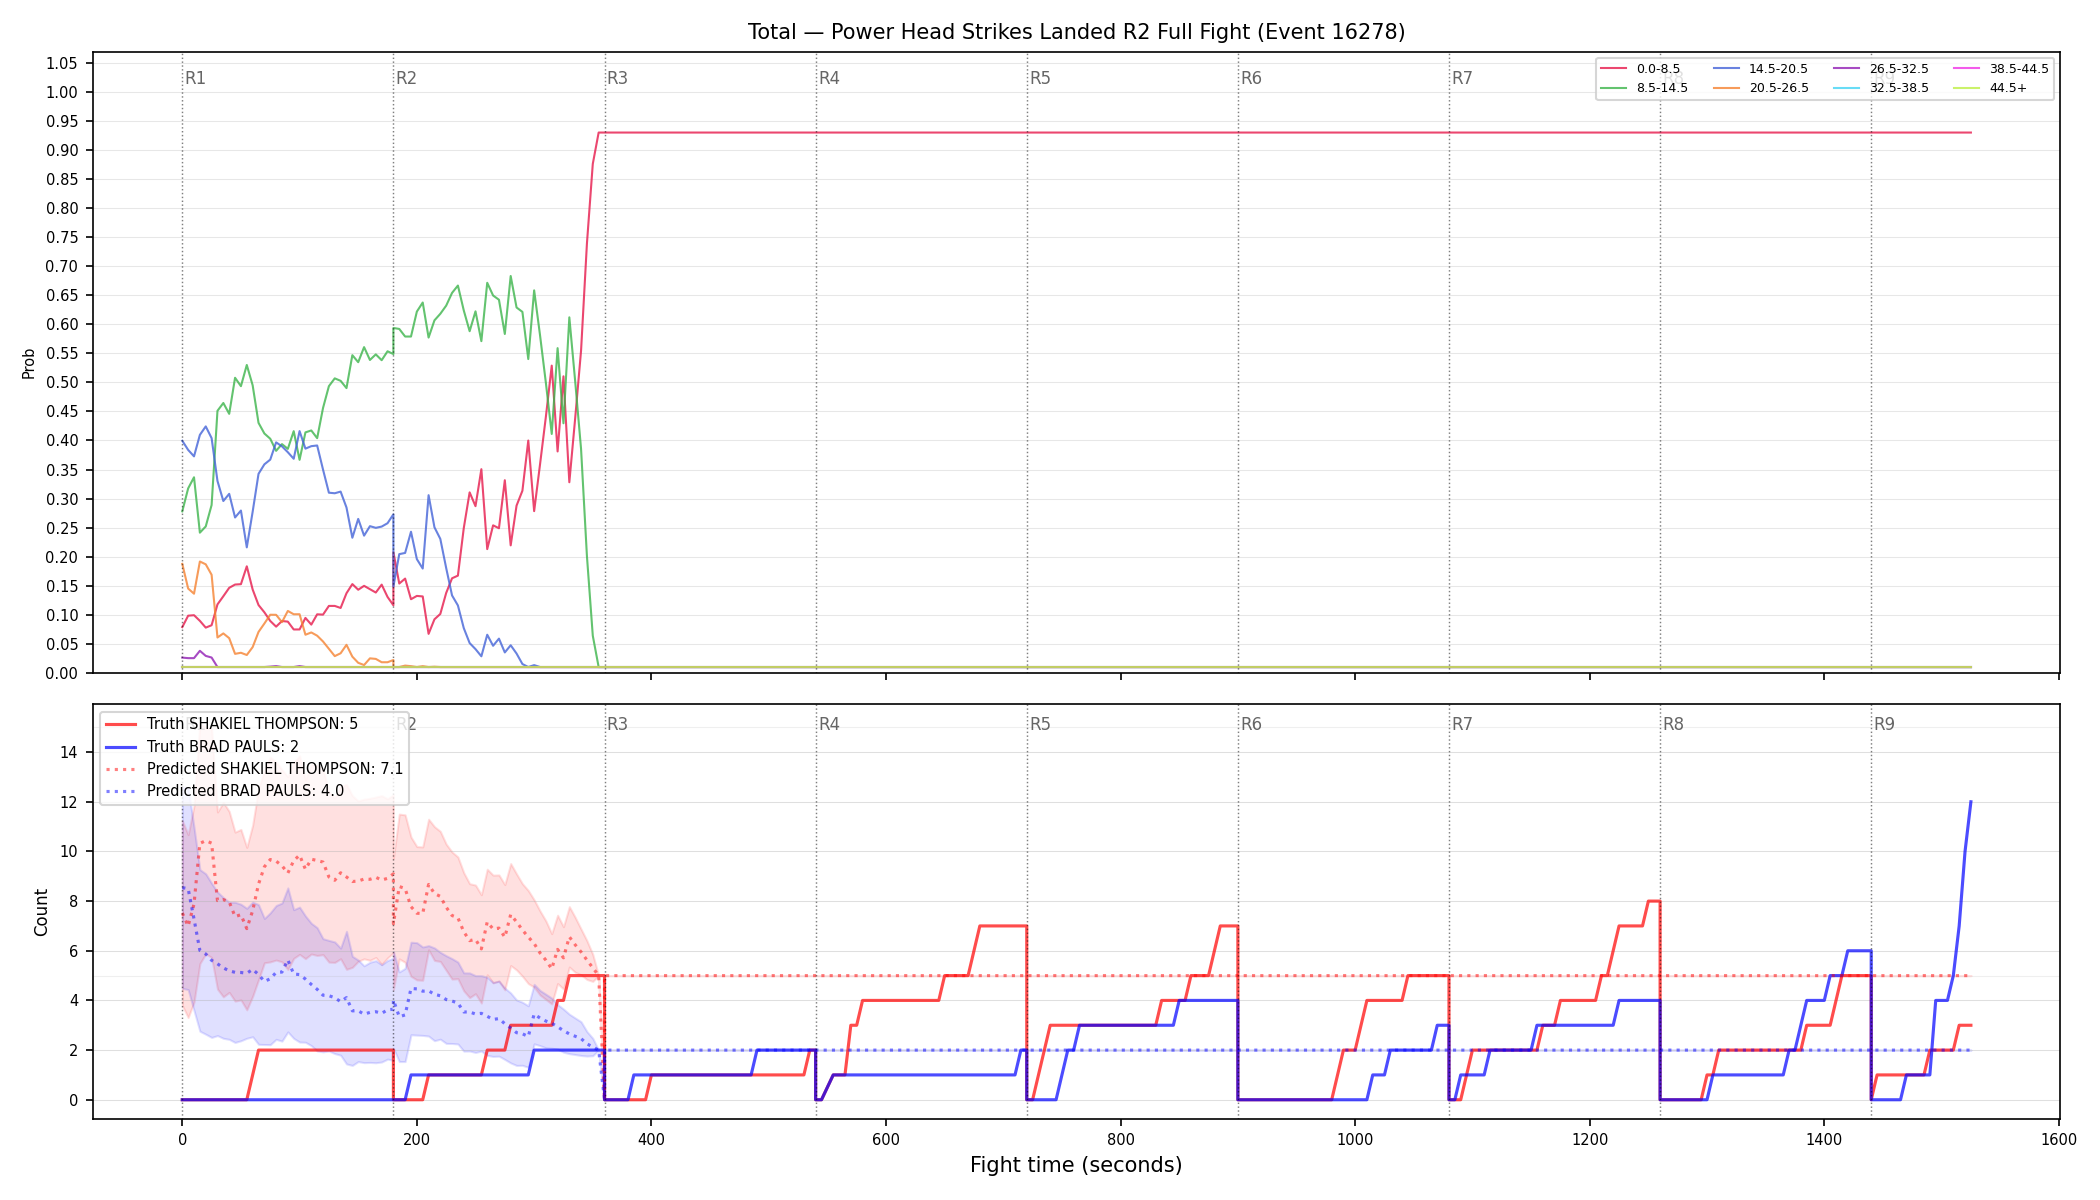The image size is (2100, 1200).
Task: Click the 0.95 tick on the Prob axis
Action: (x=62, y=121)
